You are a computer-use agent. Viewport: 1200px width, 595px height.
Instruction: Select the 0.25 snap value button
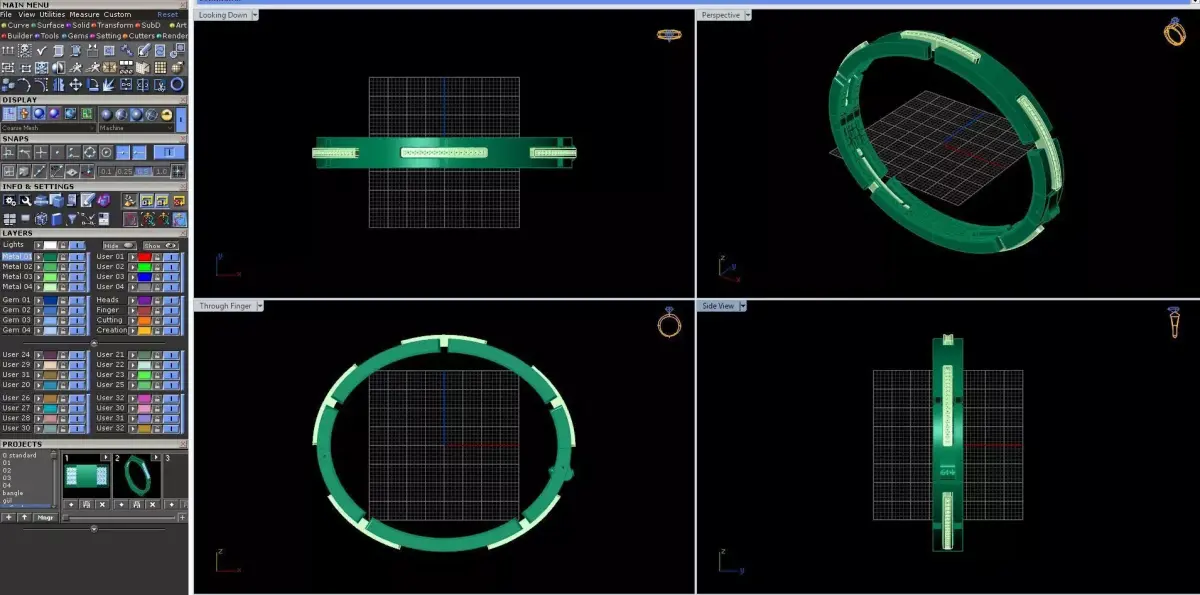point(124,171)
